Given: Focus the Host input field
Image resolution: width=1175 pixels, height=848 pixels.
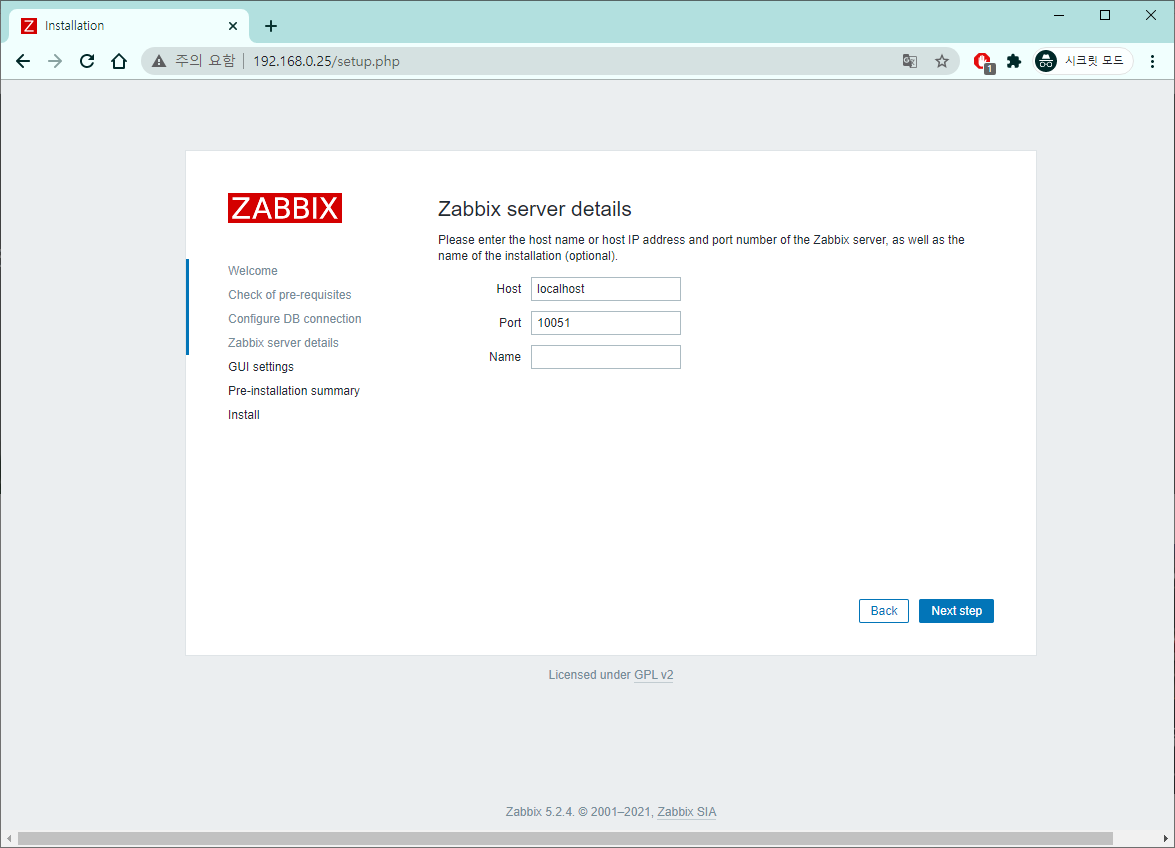Looking at the screenshot, I should point(605,289).
